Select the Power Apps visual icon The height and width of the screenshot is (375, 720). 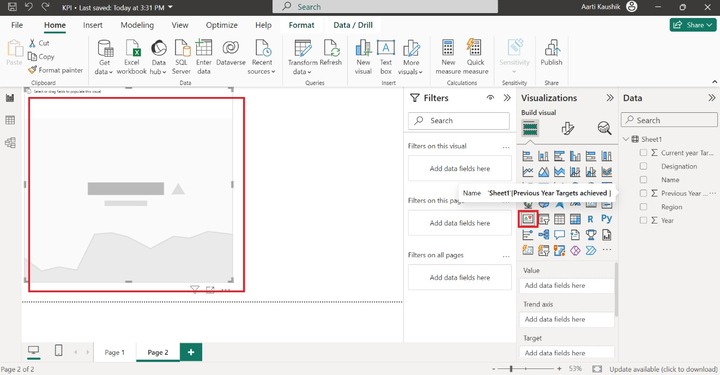[x=575, y=251]
